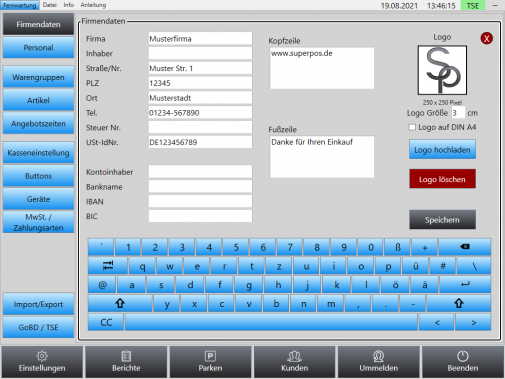Click the tab key with arrows icon
This screenshot has width=505, height=379.
click(108, 266)
